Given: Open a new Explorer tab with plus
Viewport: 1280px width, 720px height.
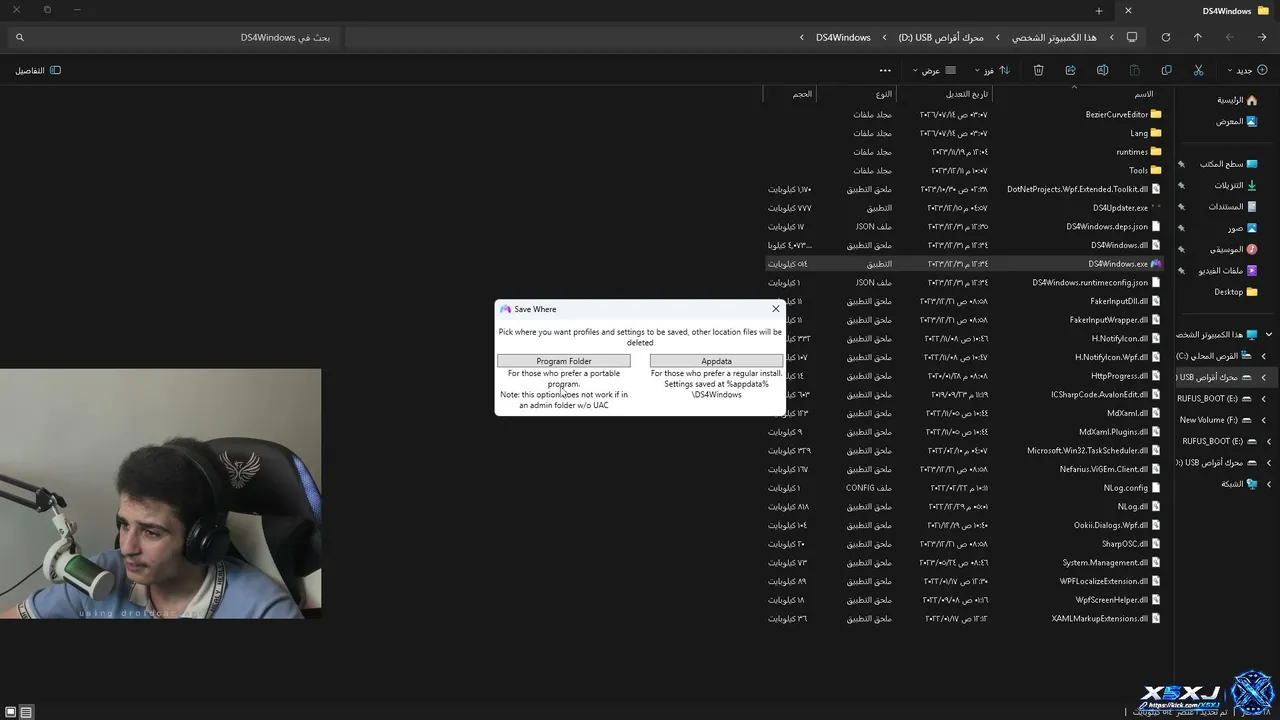Looking at the screenshot, I should 1099,11.
